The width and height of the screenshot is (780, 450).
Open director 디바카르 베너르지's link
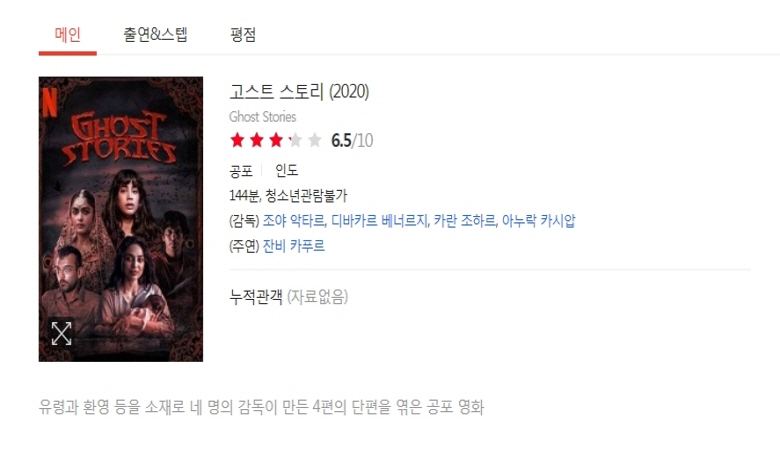(x=380, y=220)
